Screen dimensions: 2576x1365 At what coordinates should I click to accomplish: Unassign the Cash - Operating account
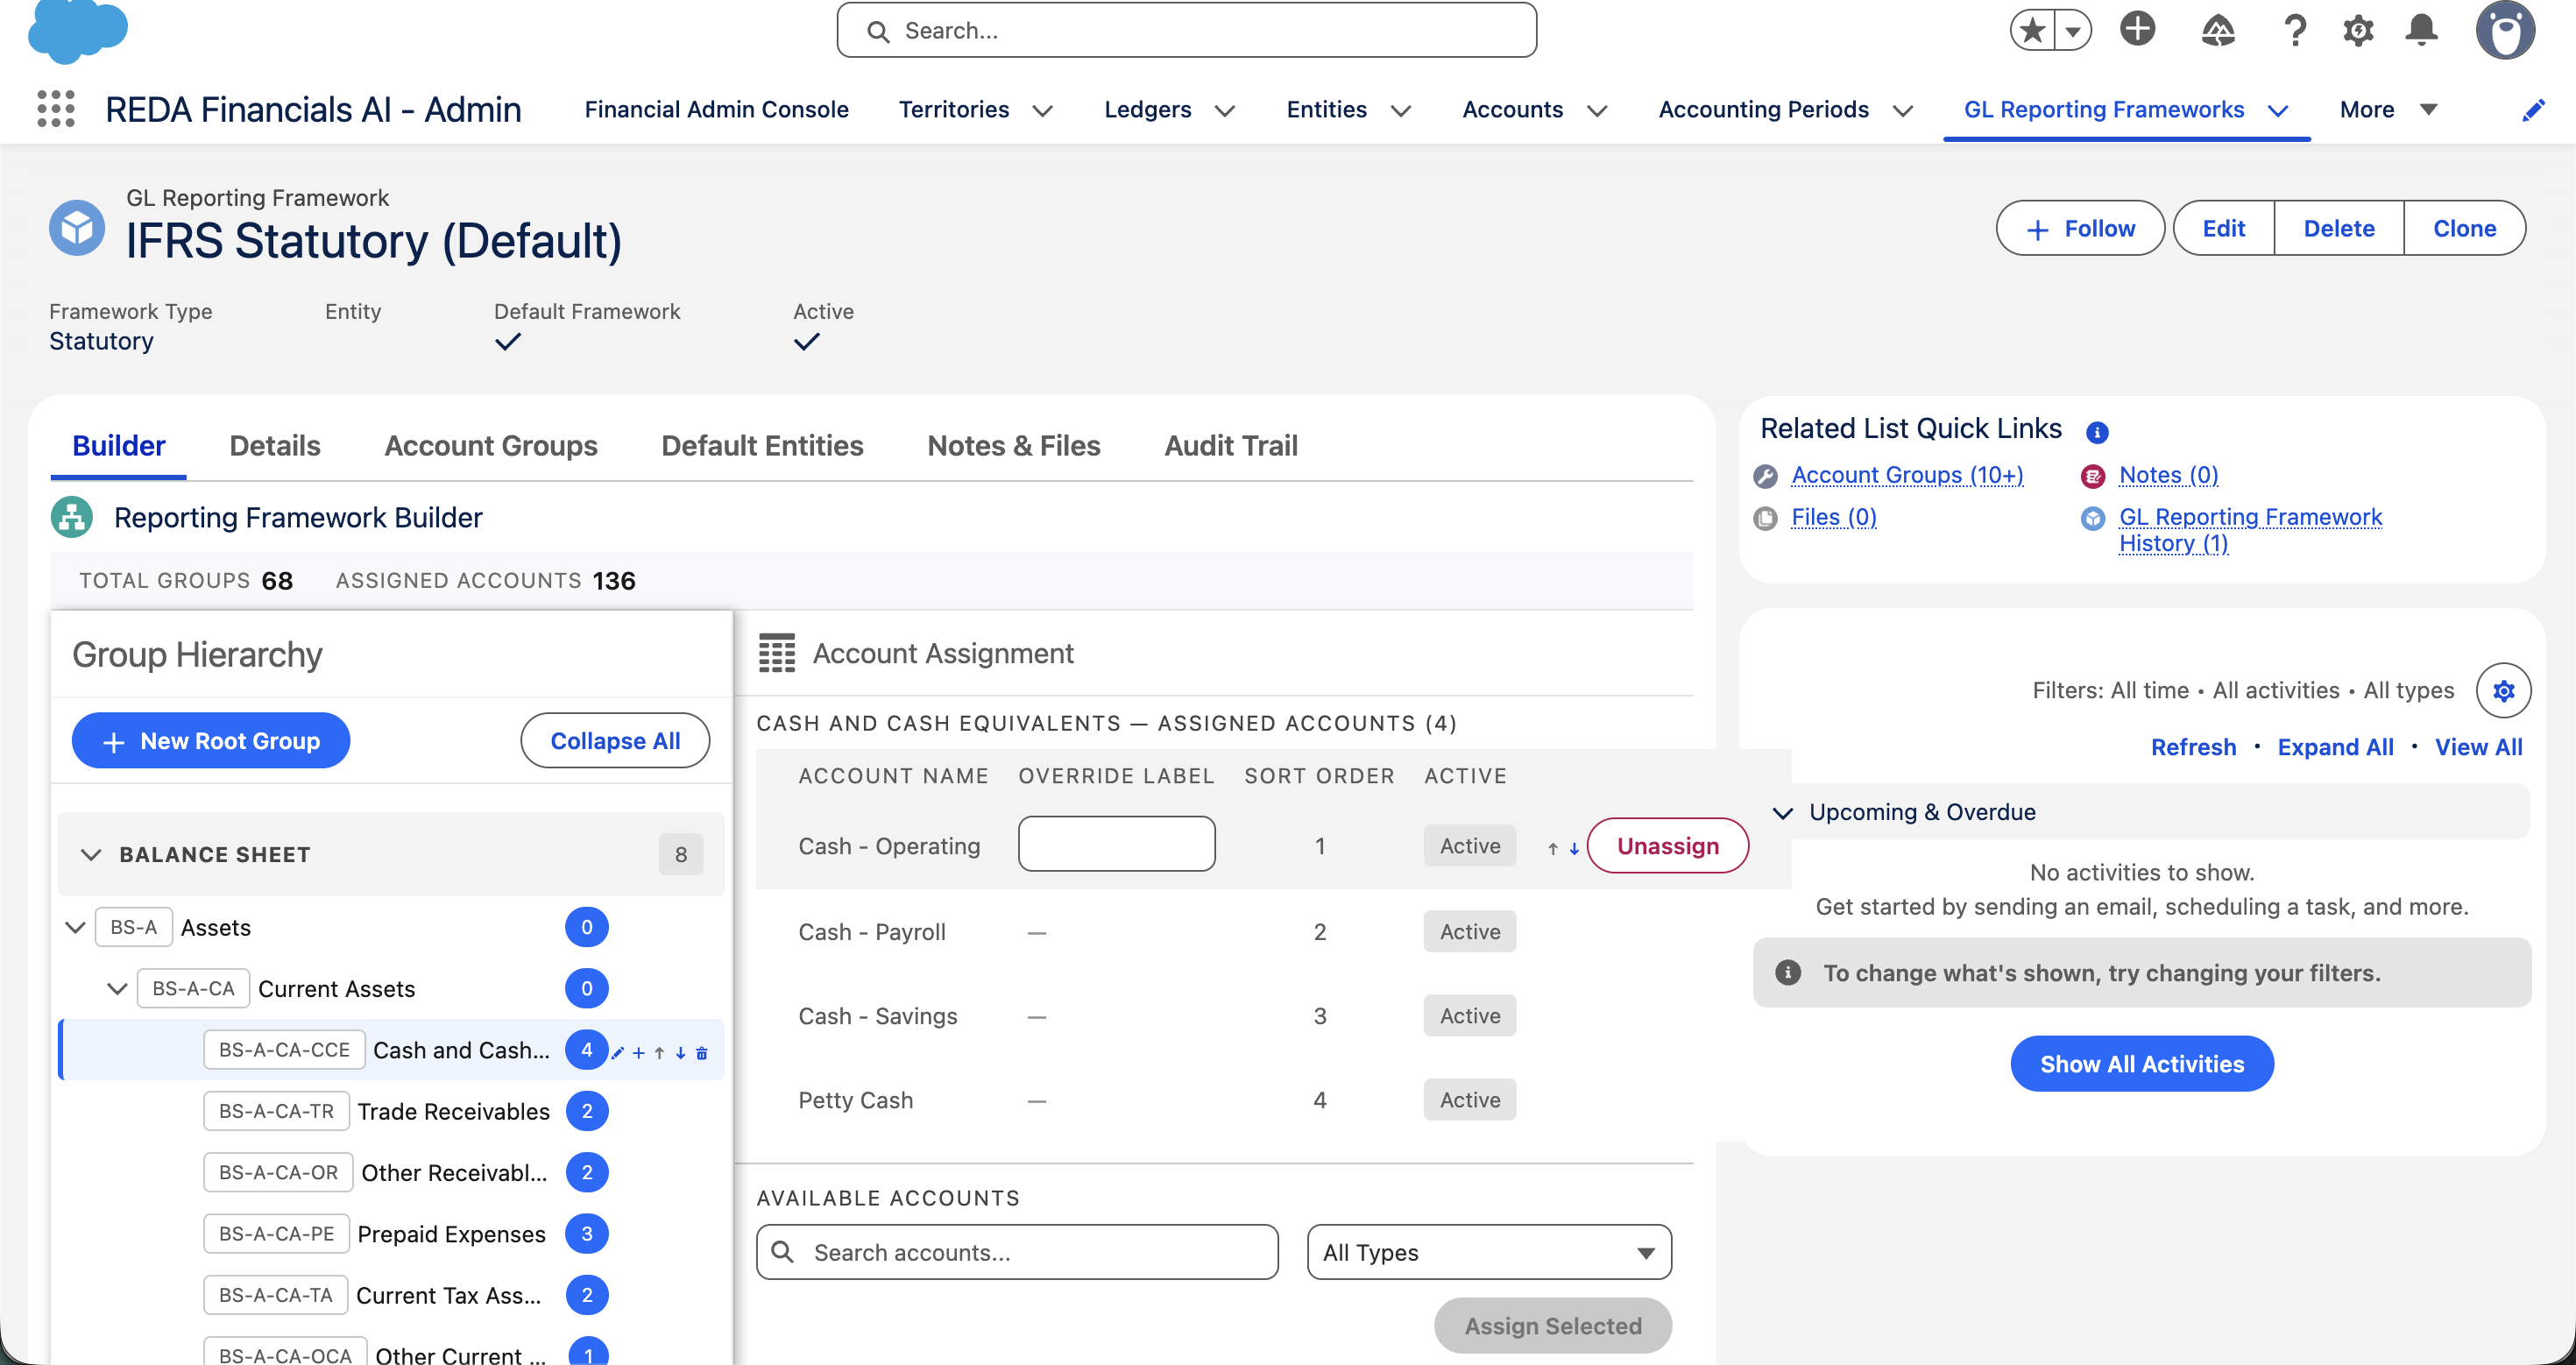tap(1667, 846)
